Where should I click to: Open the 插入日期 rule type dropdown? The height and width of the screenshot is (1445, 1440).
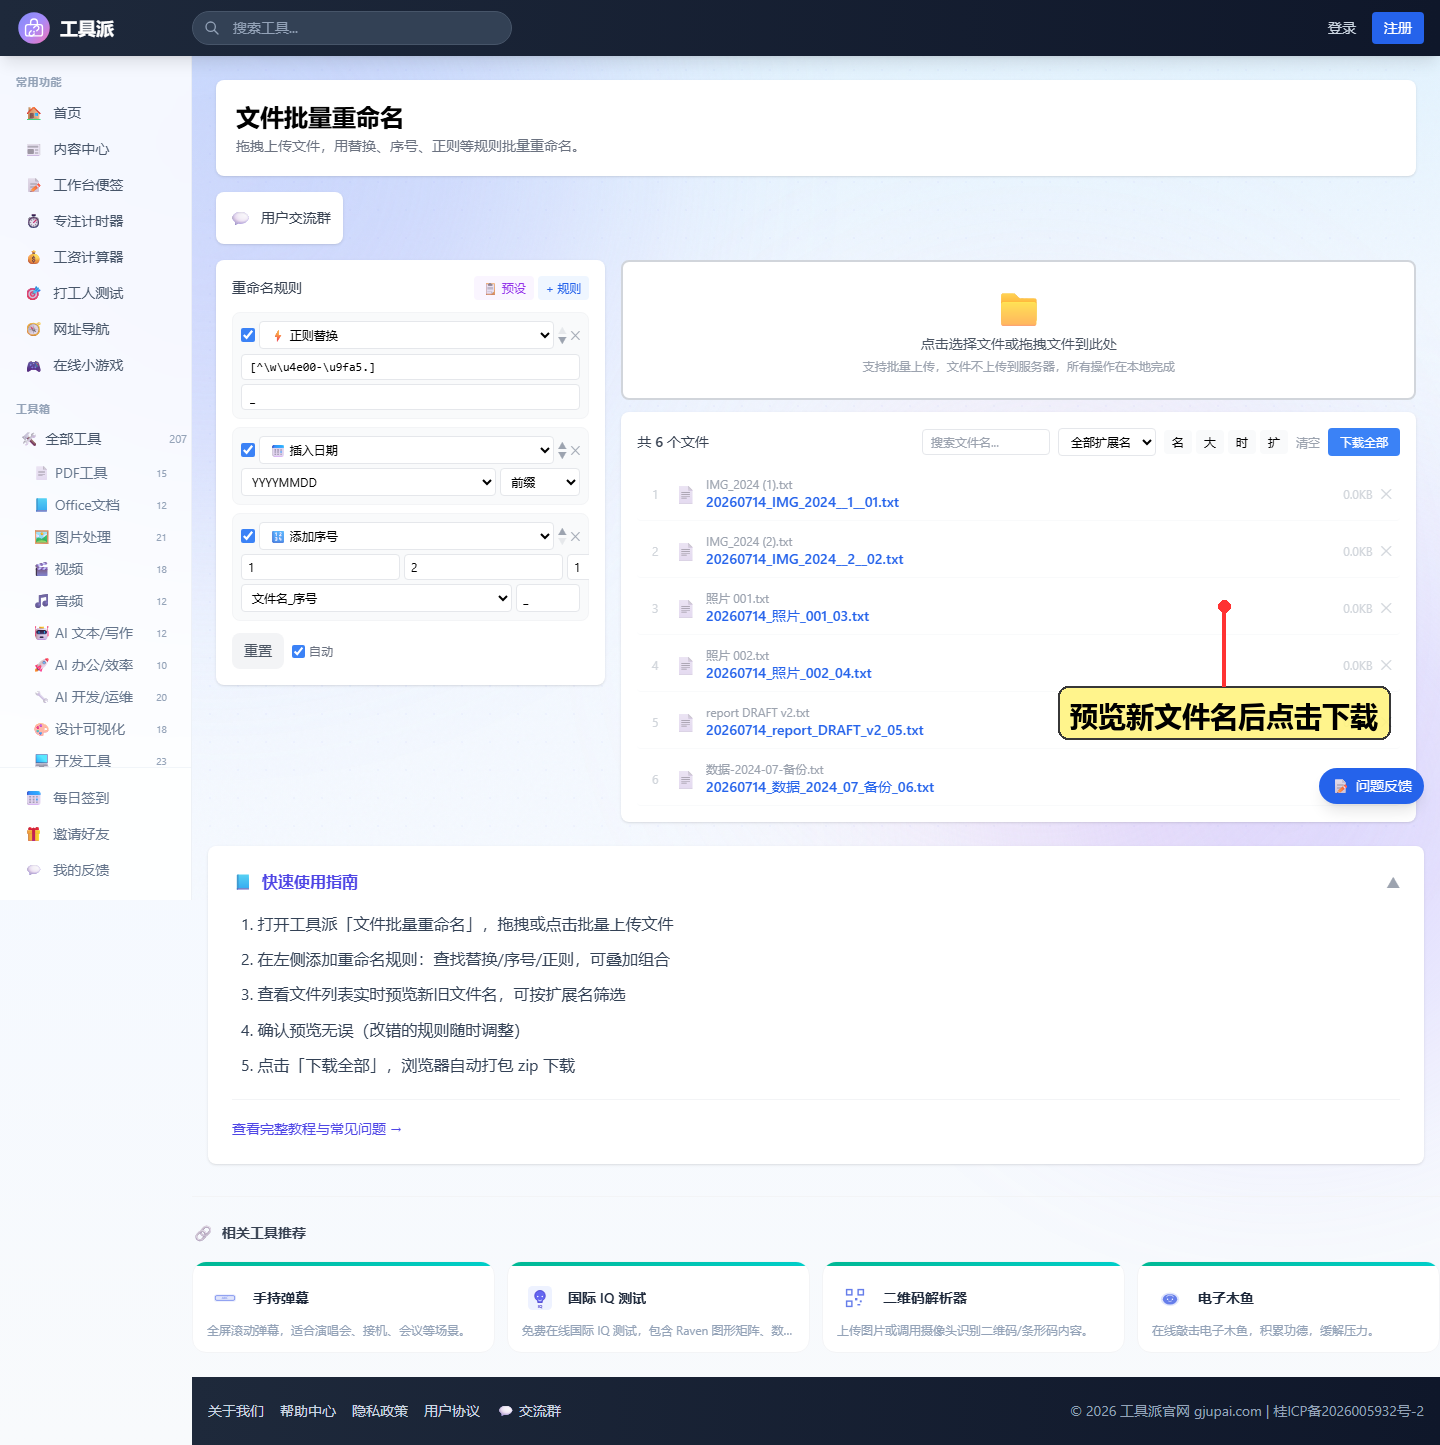[407, 450]
